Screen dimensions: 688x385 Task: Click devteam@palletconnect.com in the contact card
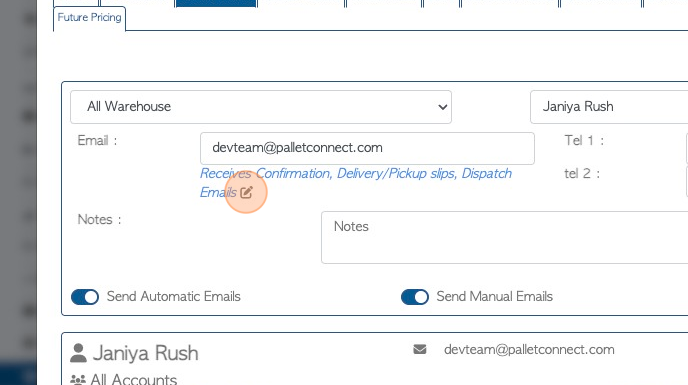point(529,349)
